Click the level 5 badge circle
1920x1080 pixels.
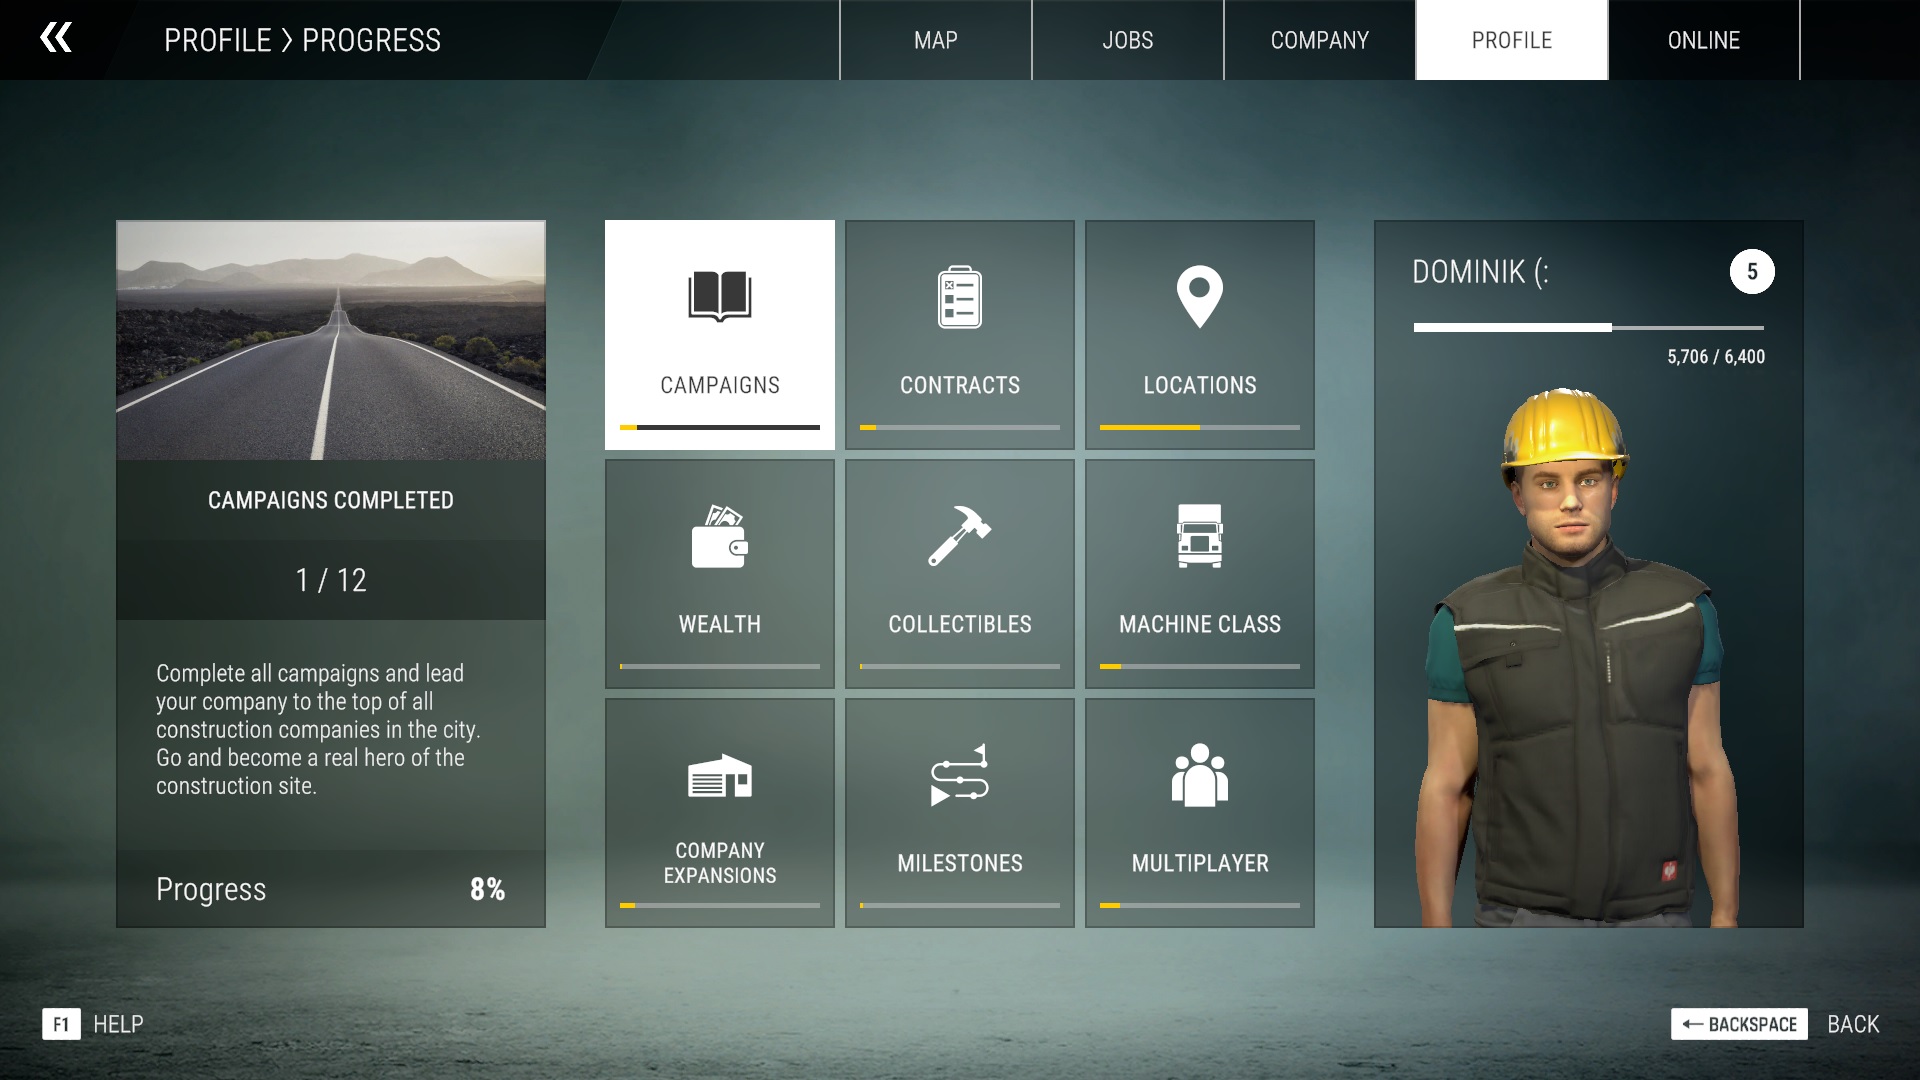tap(1751, 272)
